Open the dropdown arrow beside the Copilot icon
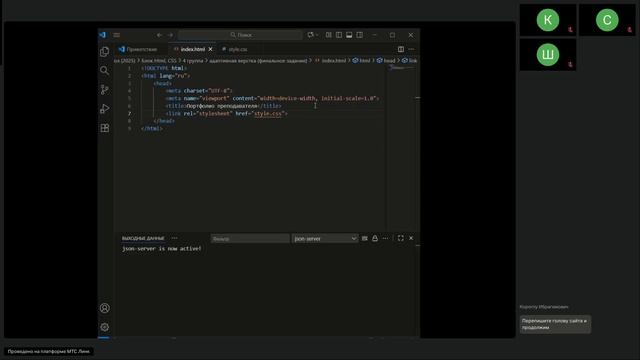640x360 pixels. tap(317, 35)
